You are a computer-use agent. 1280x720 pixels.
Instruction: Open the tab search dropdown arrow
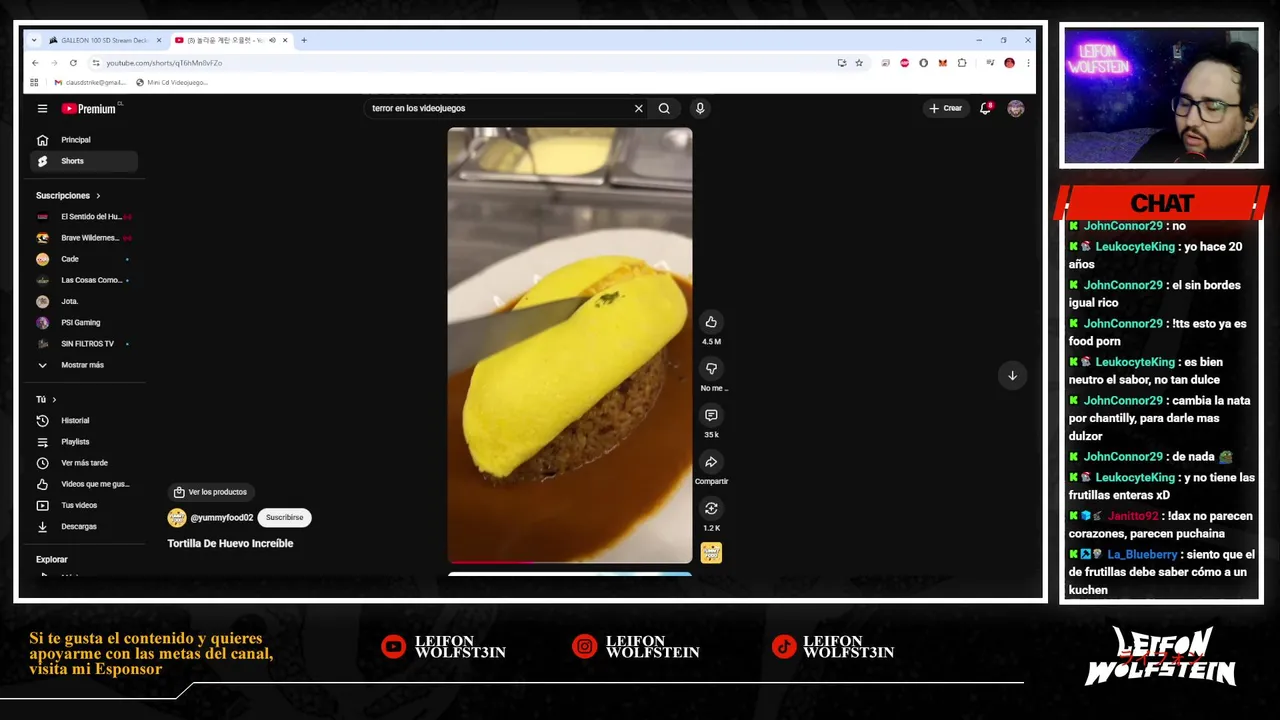34,40
